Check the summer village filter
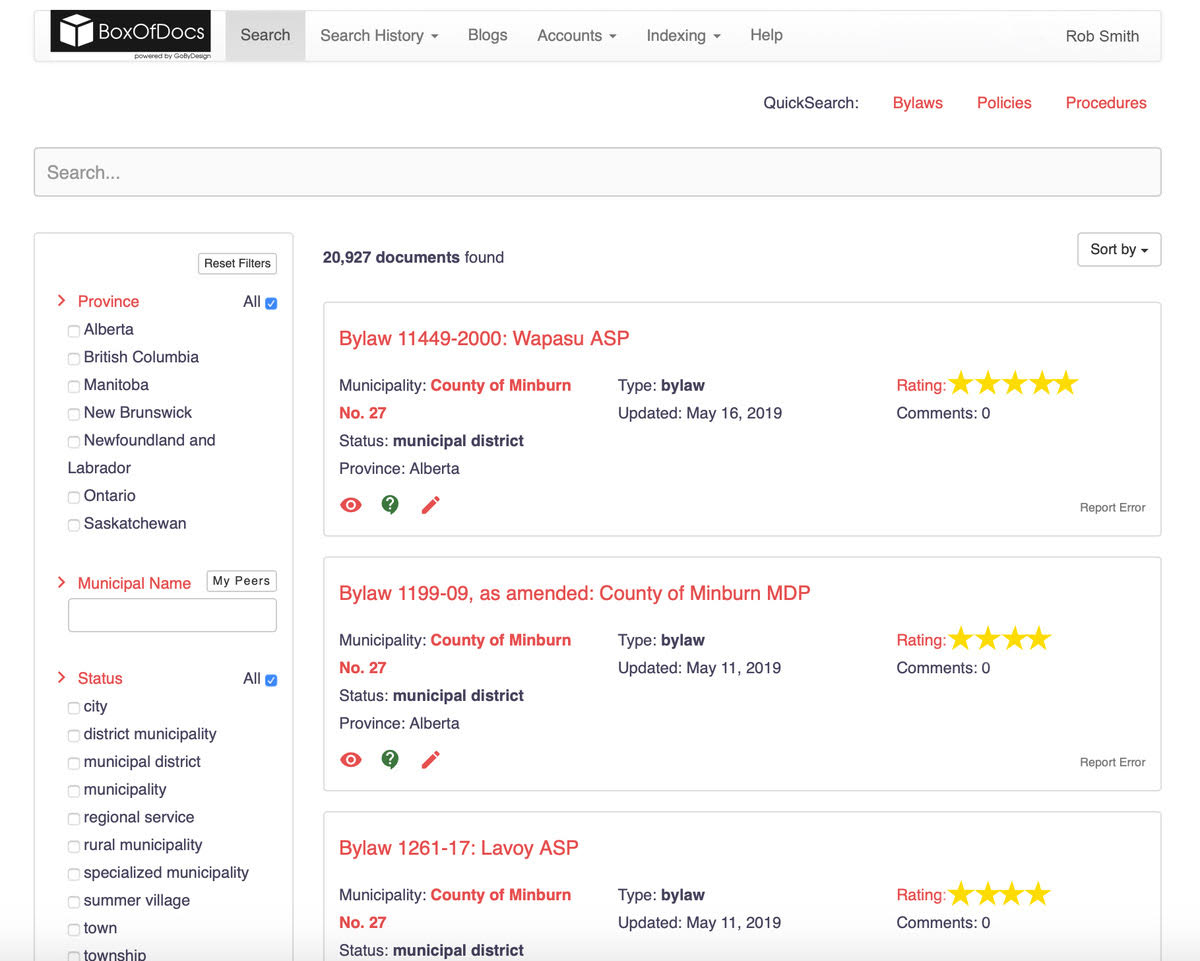 pyautogui.click(x=74, y=902)
